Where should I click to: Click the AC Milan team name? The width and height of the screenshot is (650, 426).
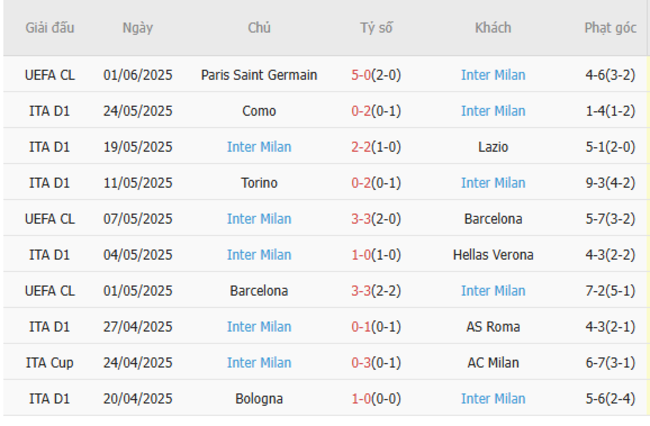click(493, 363)
